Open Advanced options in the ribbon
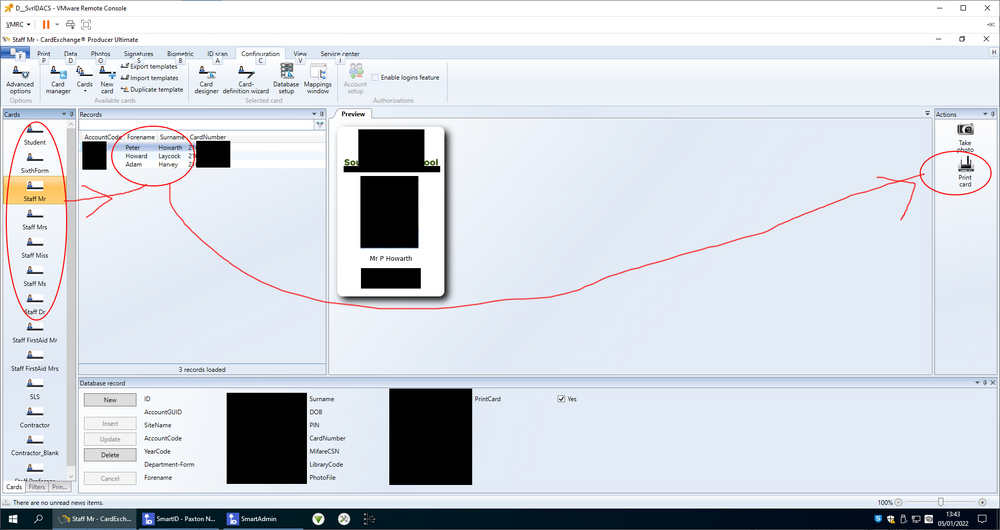Screen dimensions: 1000x530 click(20, 79)
